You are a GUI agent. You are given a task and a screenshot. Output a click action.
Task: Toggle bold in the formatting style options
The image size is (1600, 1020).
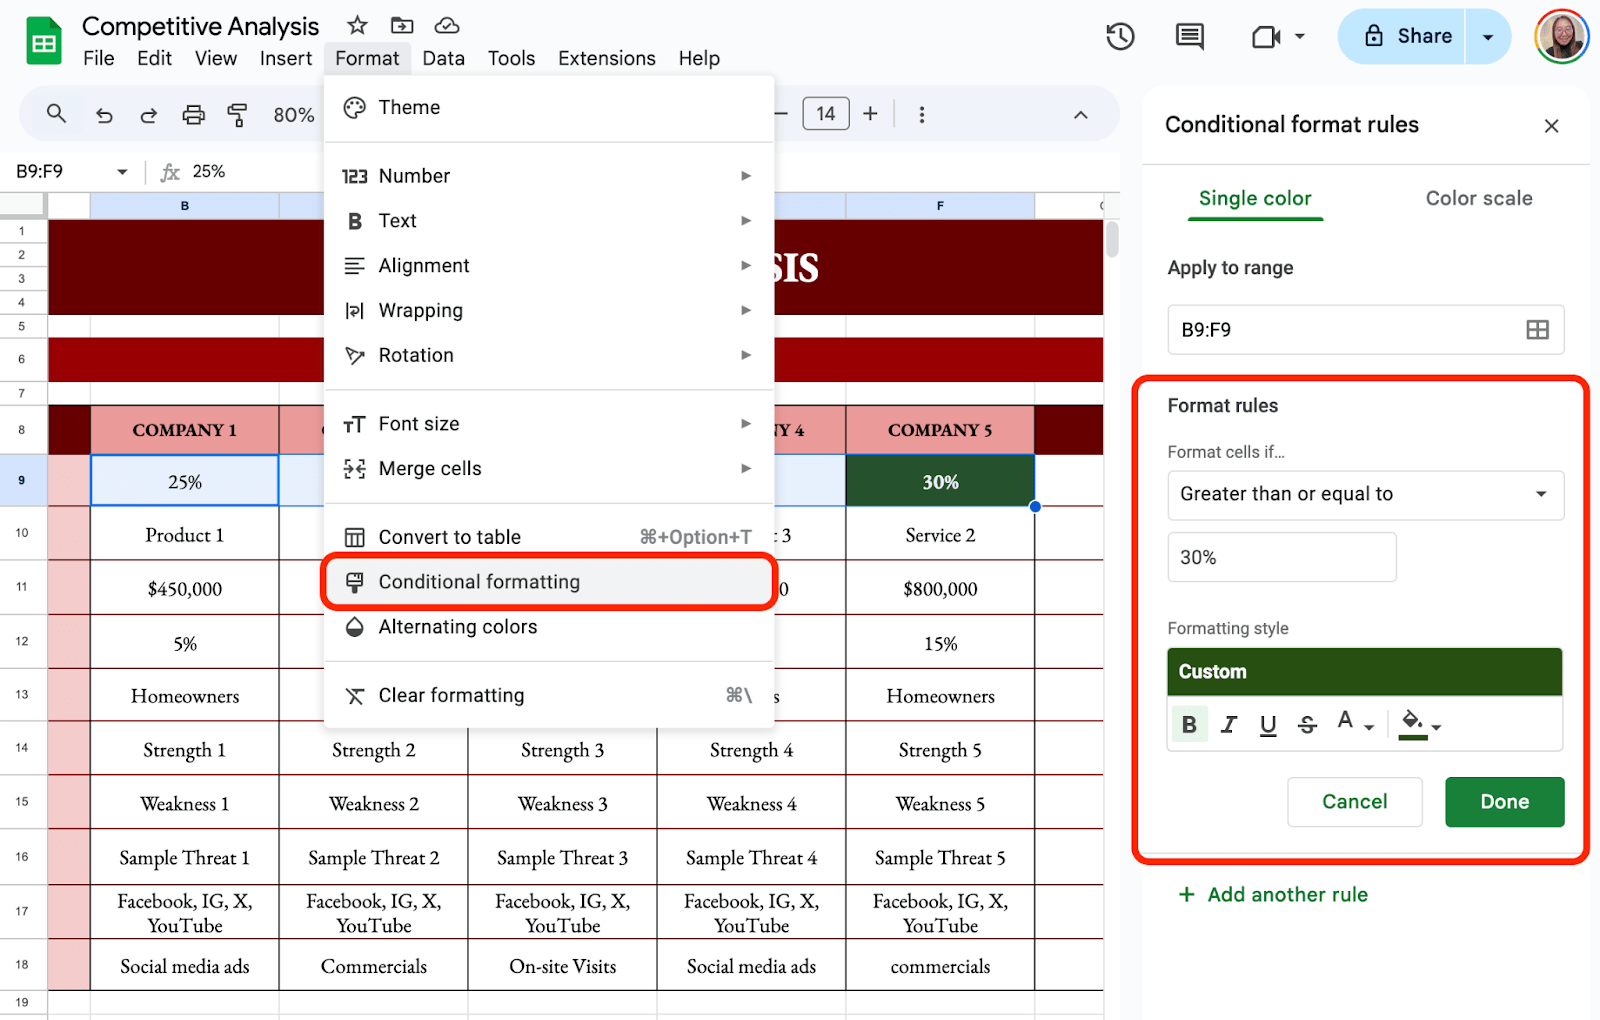(1189, 724)
